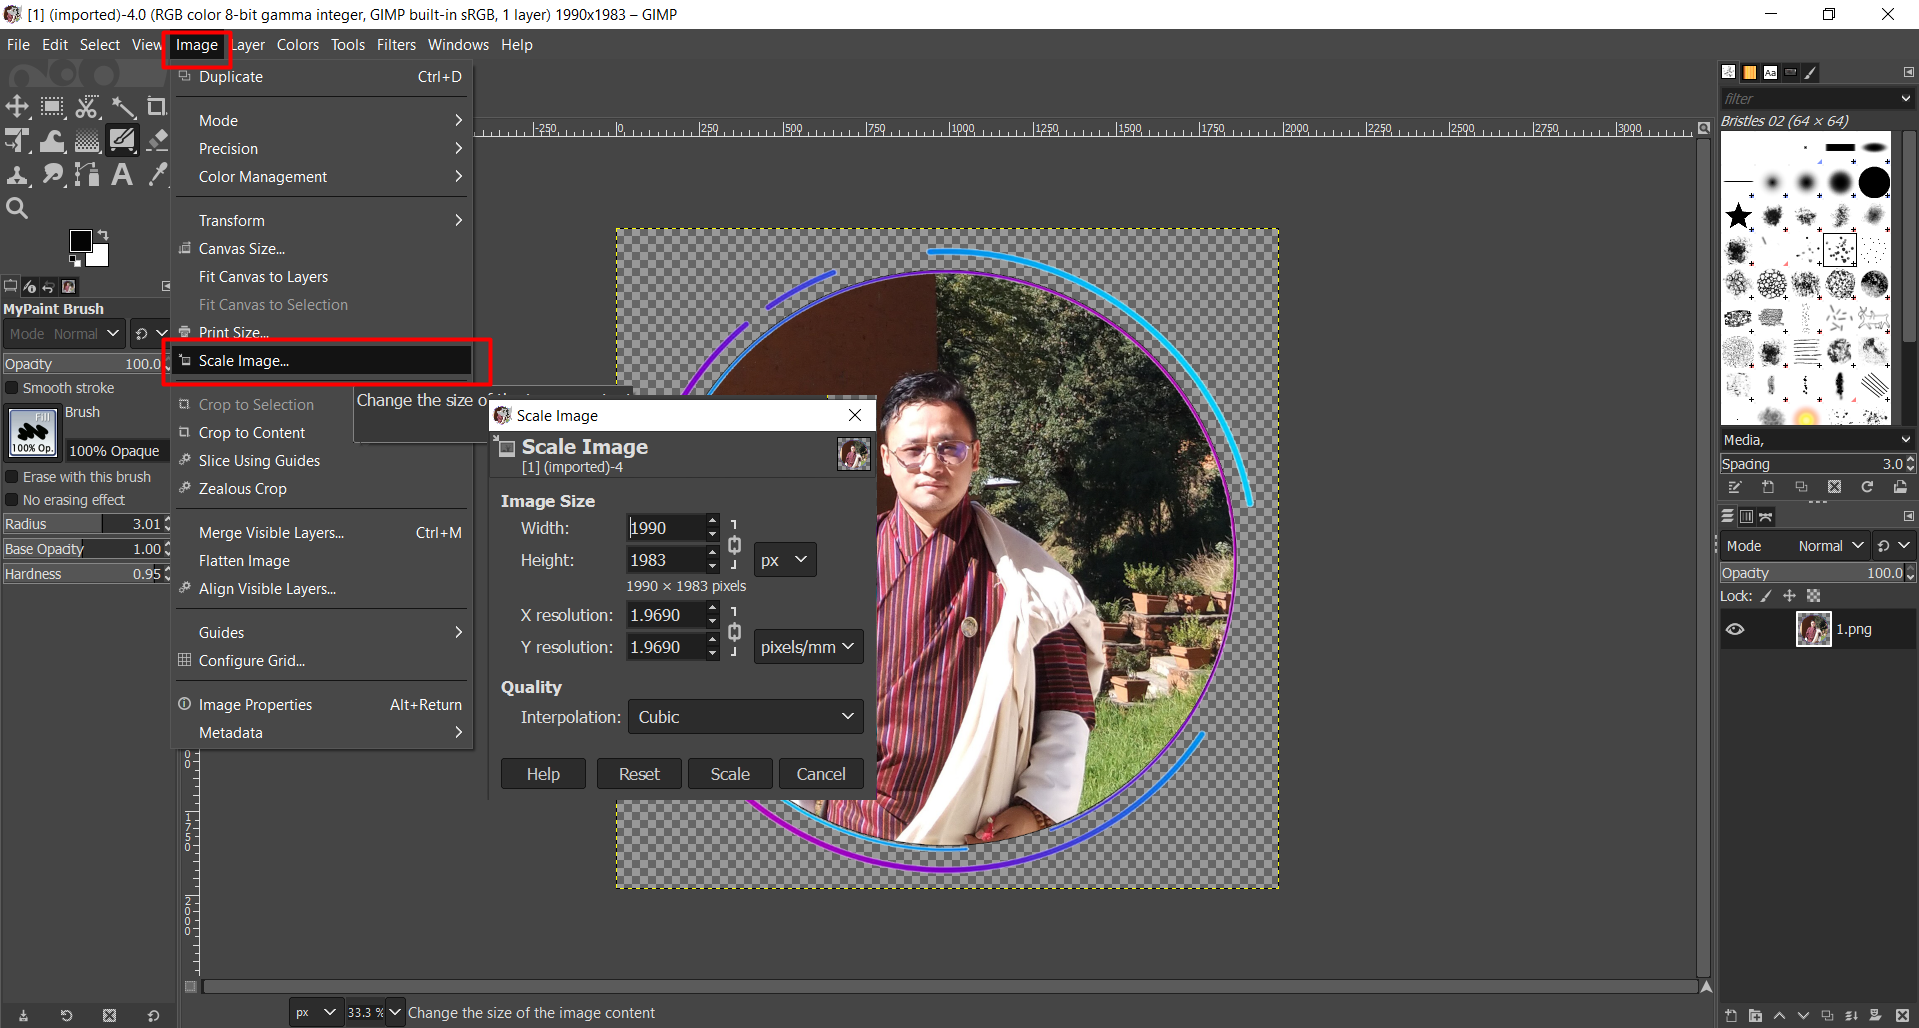Viewport: 1919px width, 1028px height.
Task: Select the Zoom magnifier tool
Action: coord(17,209)
